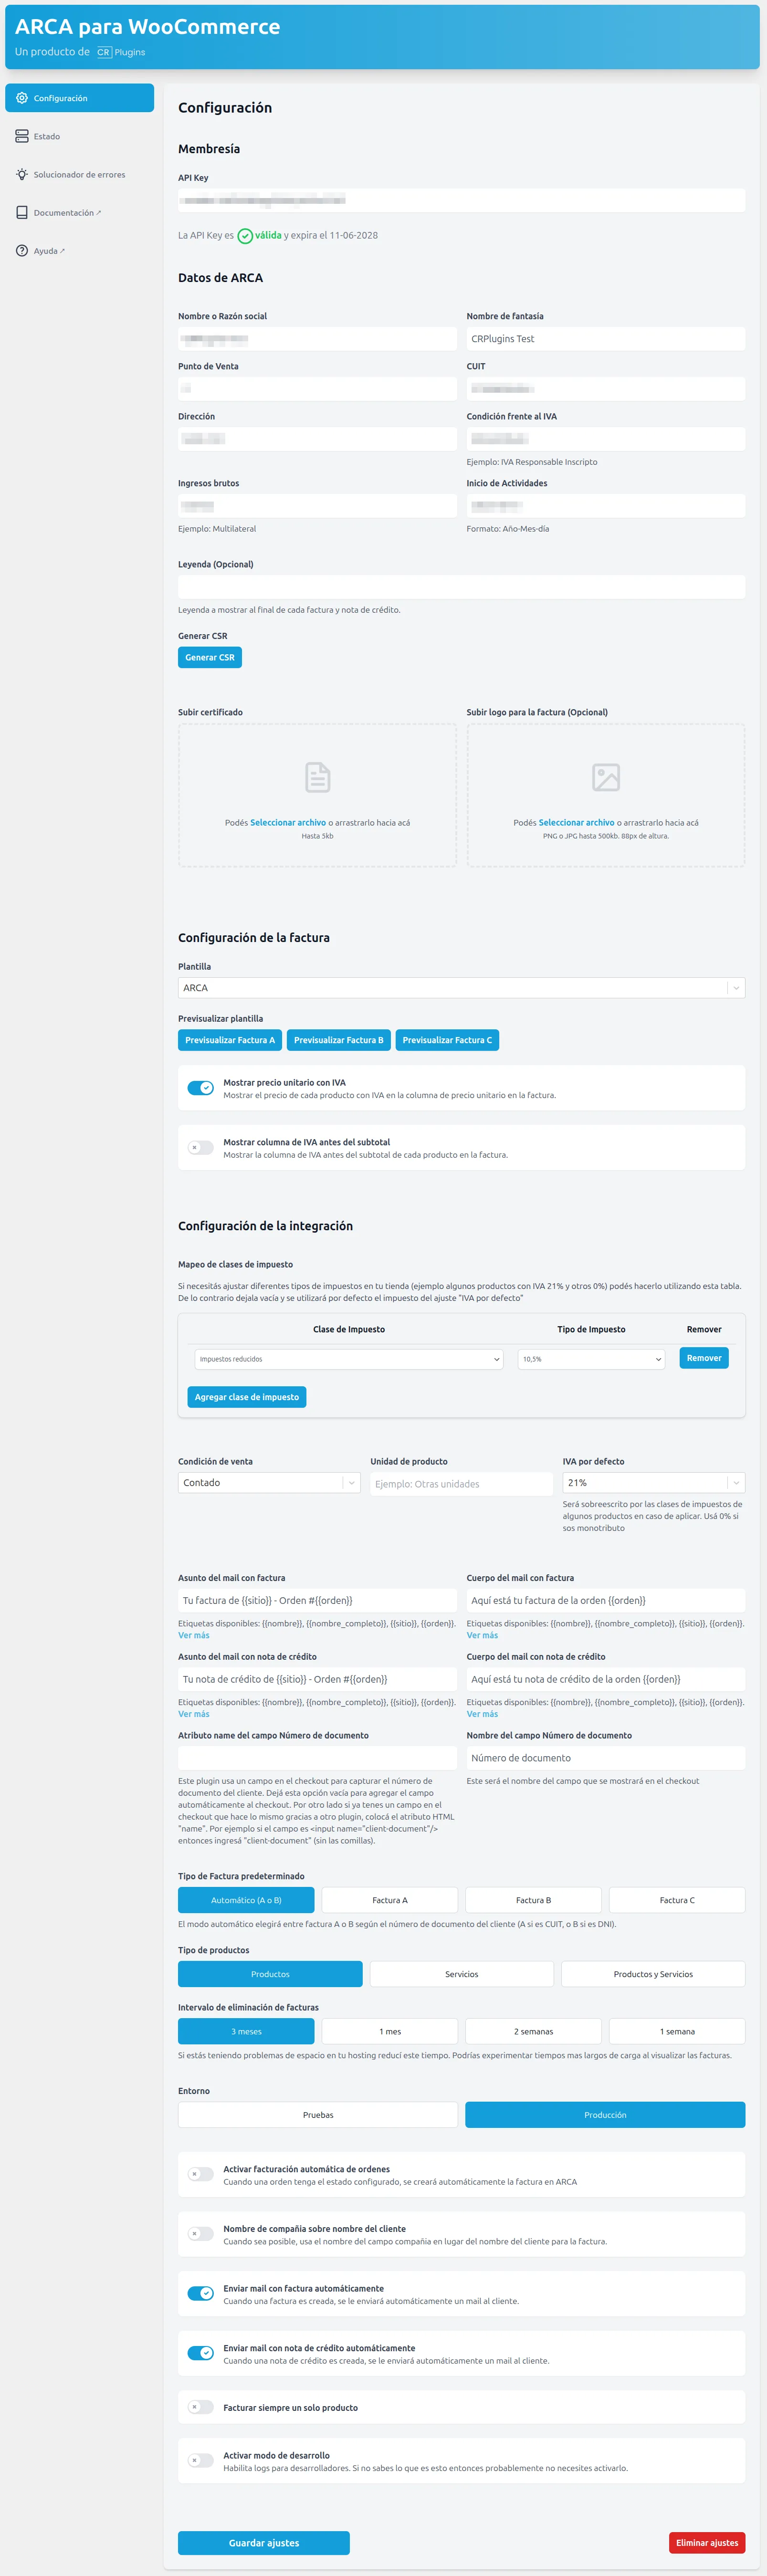Open the Configuración gear icon in sidebar
Viewport: 767px width, 2576px height.
pos(22,98)
